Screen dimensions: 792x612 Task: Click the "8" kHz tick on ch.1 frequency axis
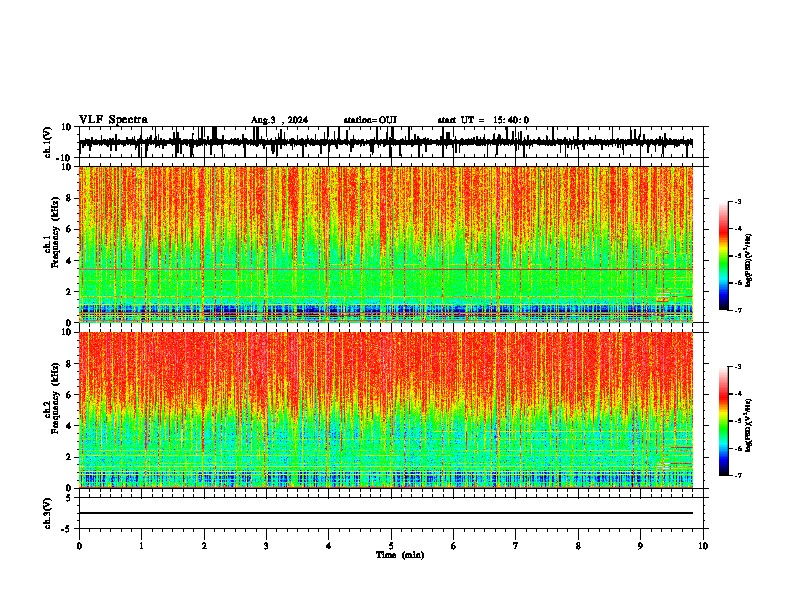click(x=69, y=198)
